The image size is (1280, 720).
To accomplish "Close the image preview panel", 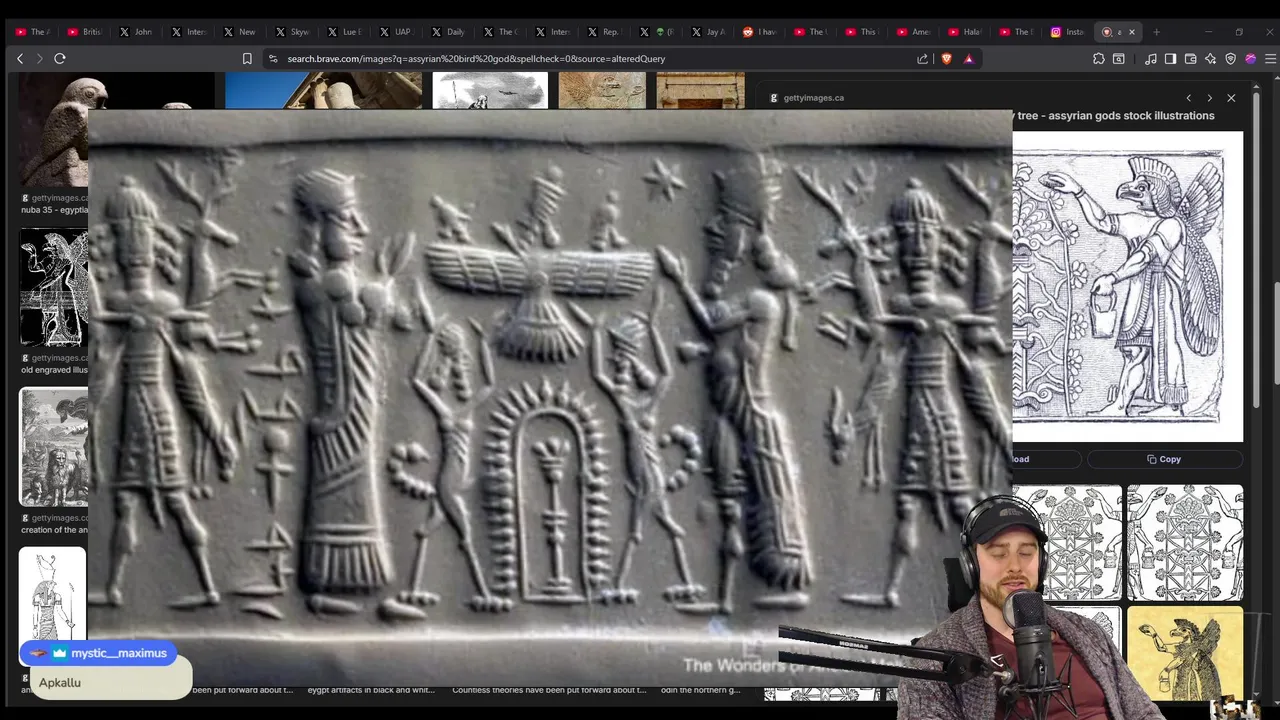I will tap(1231, 98).
